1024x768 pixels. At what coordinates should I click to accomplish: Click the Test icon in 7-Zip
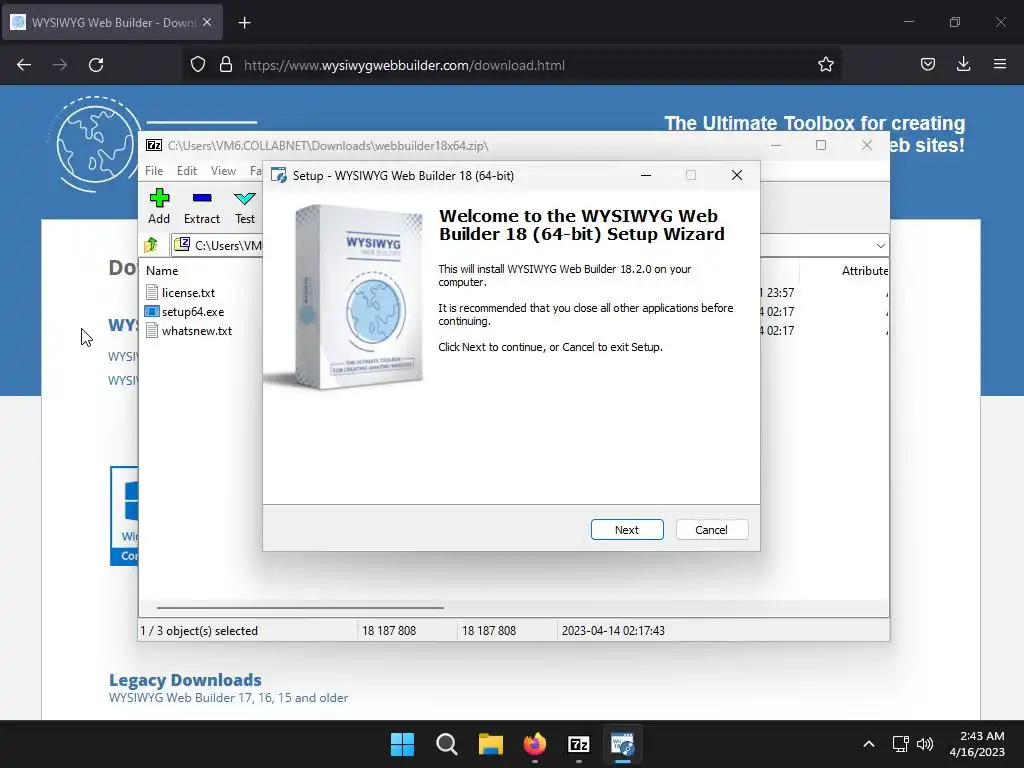(x=245, y=206)
